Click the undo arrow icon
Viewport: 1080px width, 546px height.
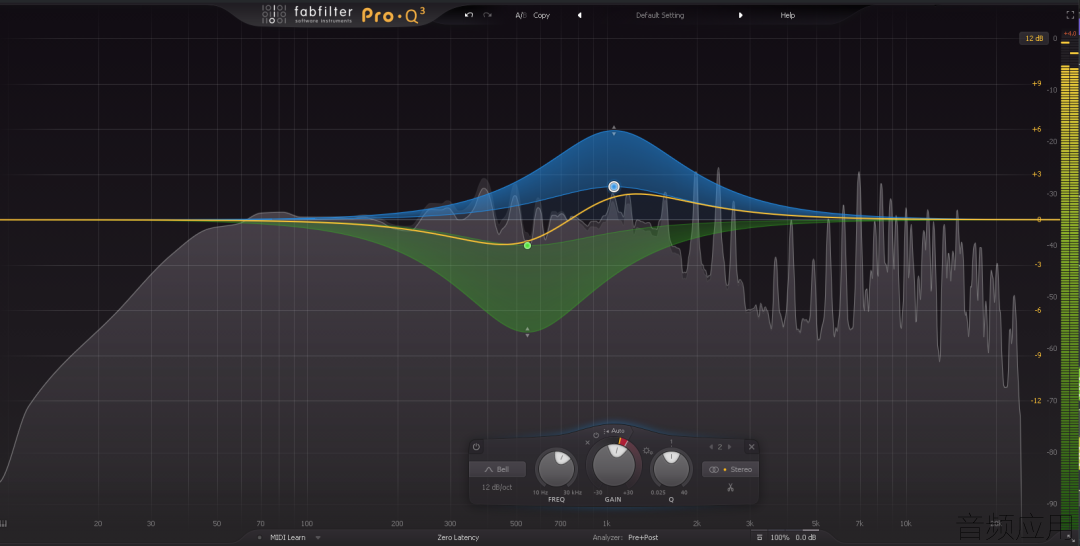tap(469, 15)
